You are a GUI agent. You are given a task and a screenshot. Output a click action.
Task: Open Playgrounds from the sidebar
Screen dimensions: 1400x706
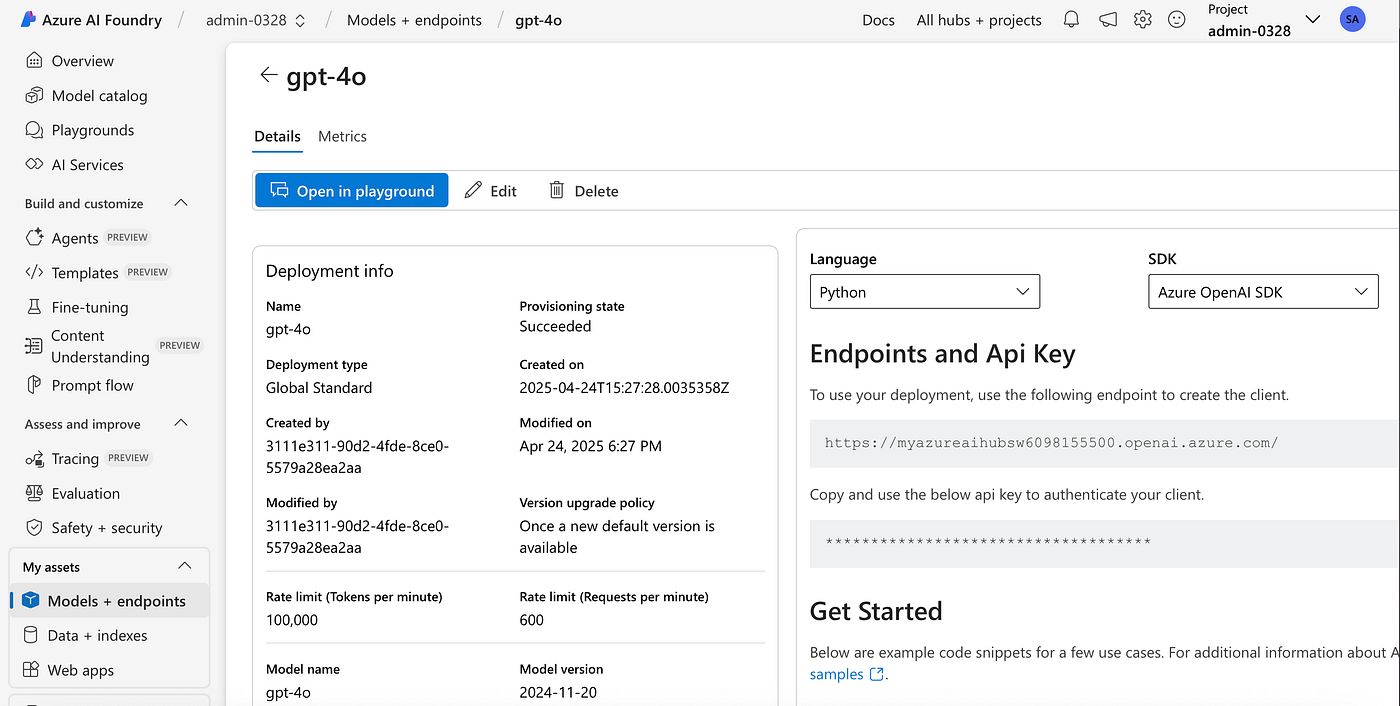pos(92,130)
